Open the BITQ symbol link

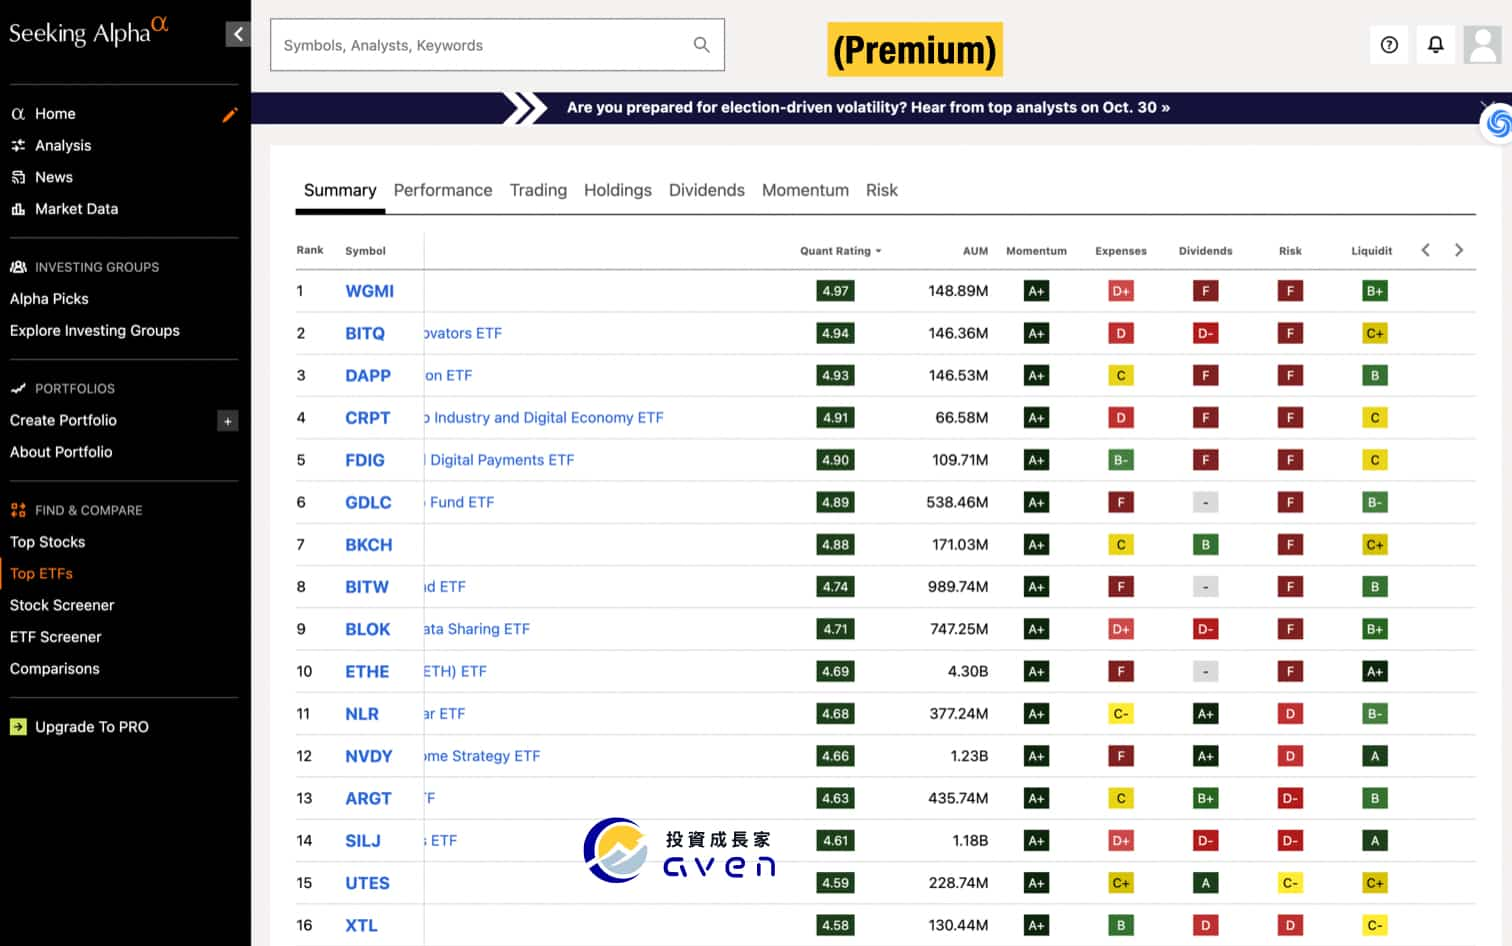point(365,333)
